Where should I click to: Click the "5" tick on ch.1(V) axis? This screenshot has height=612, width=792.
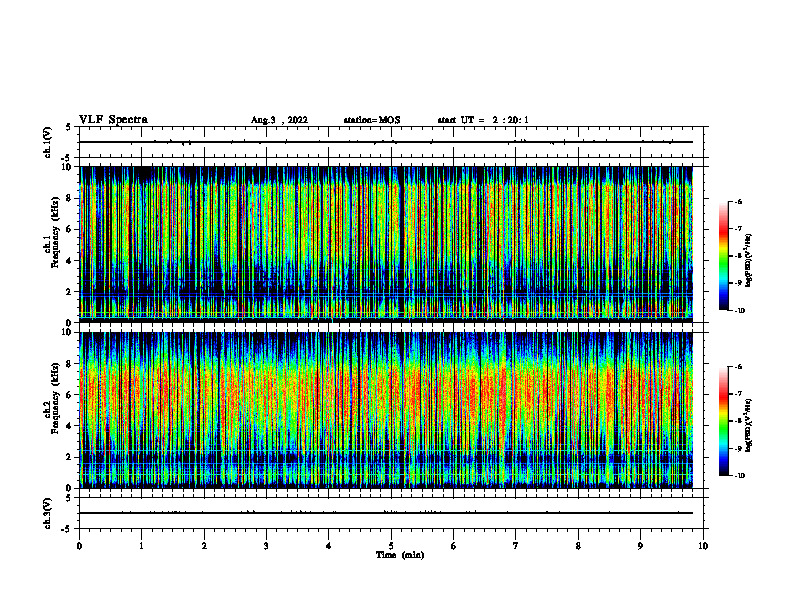pos(70,127)
